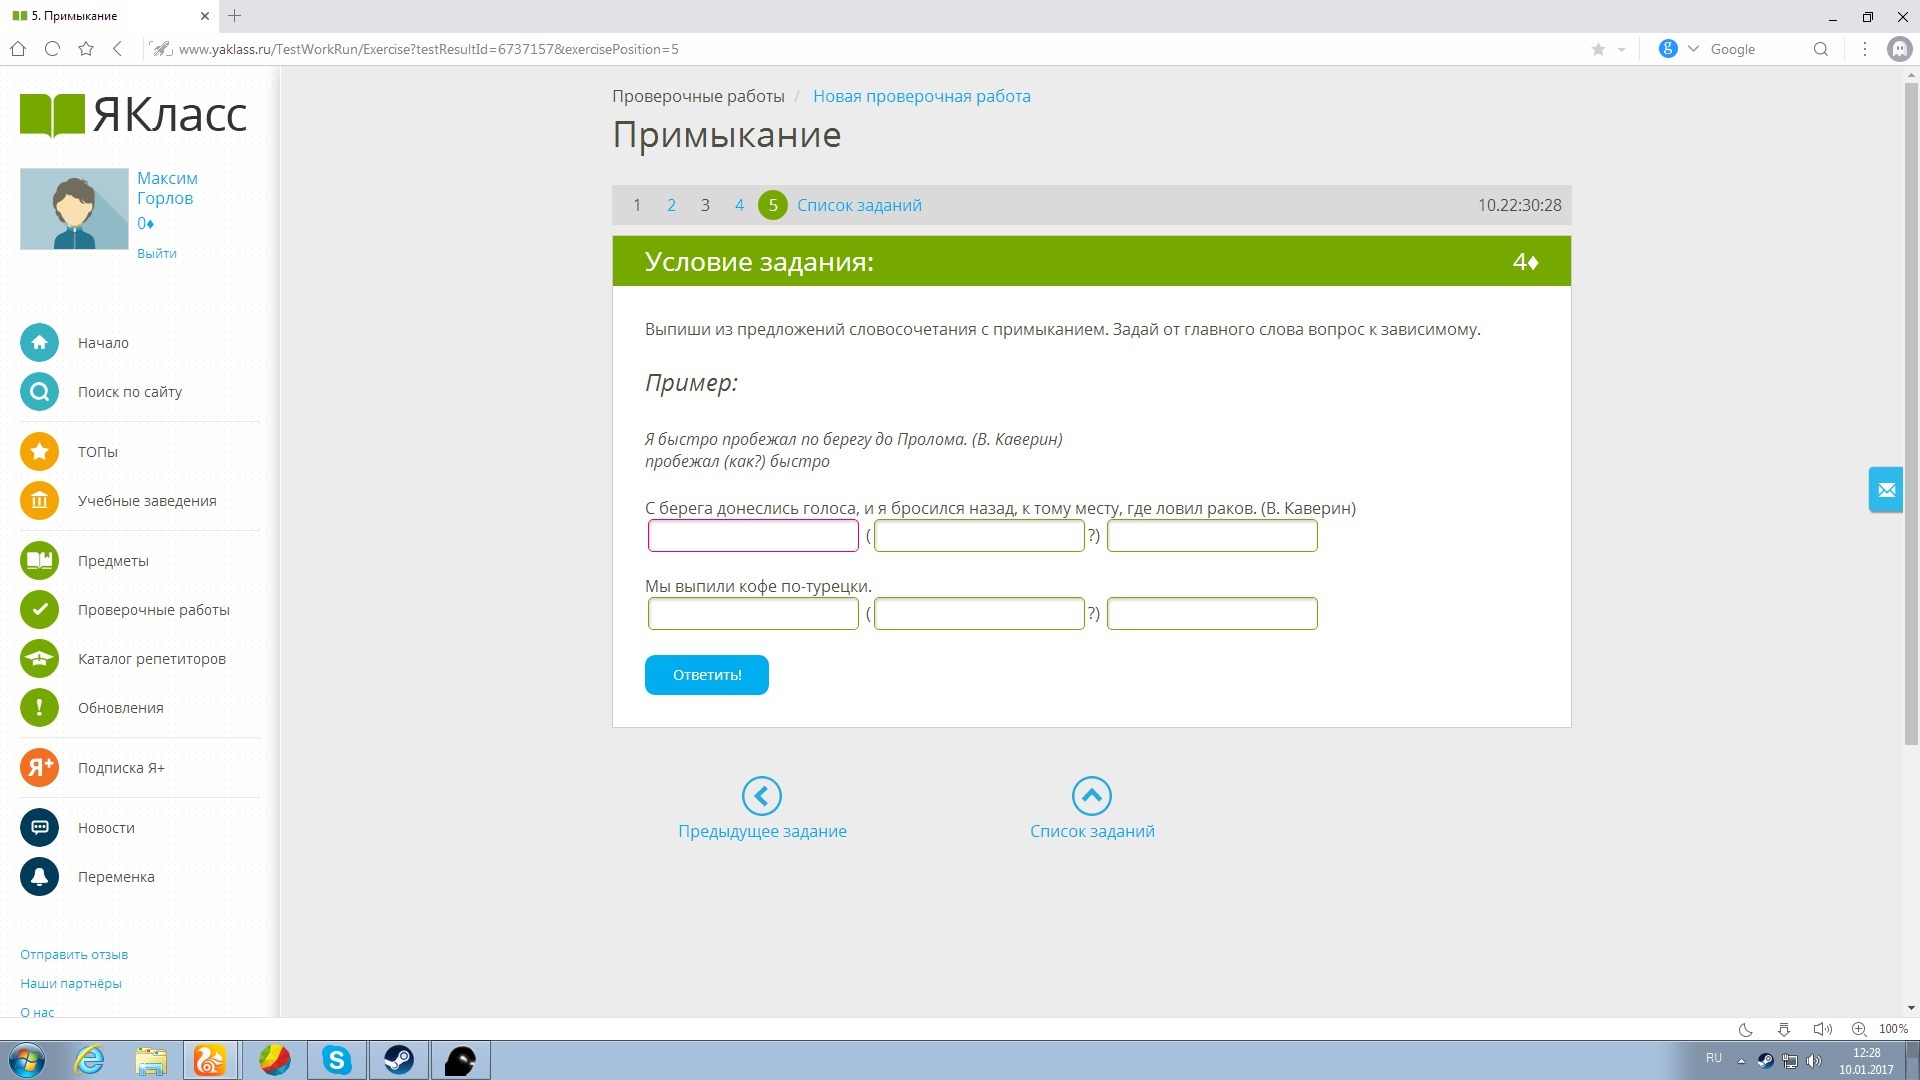Image resolution: width=1920 pixels, height=1080 pixels.
Task: Toggle the night mode moon icon
Action: [x=1746, y=1029]
